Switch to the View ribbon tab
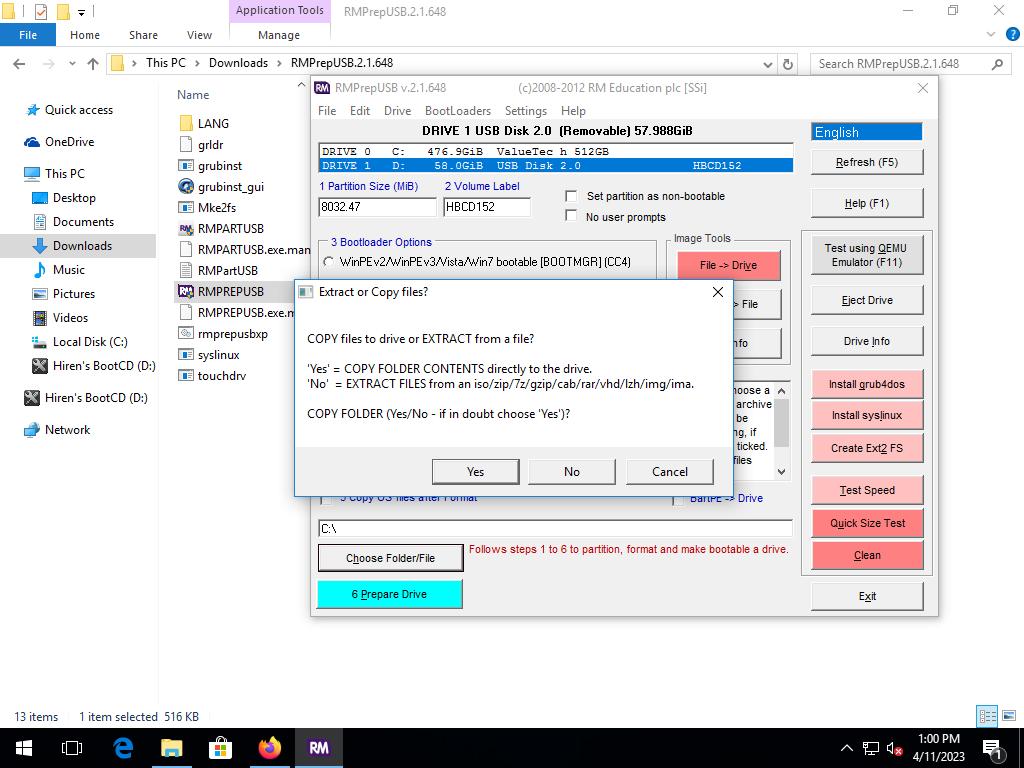 pyautogui.click(x=199, y=35)
